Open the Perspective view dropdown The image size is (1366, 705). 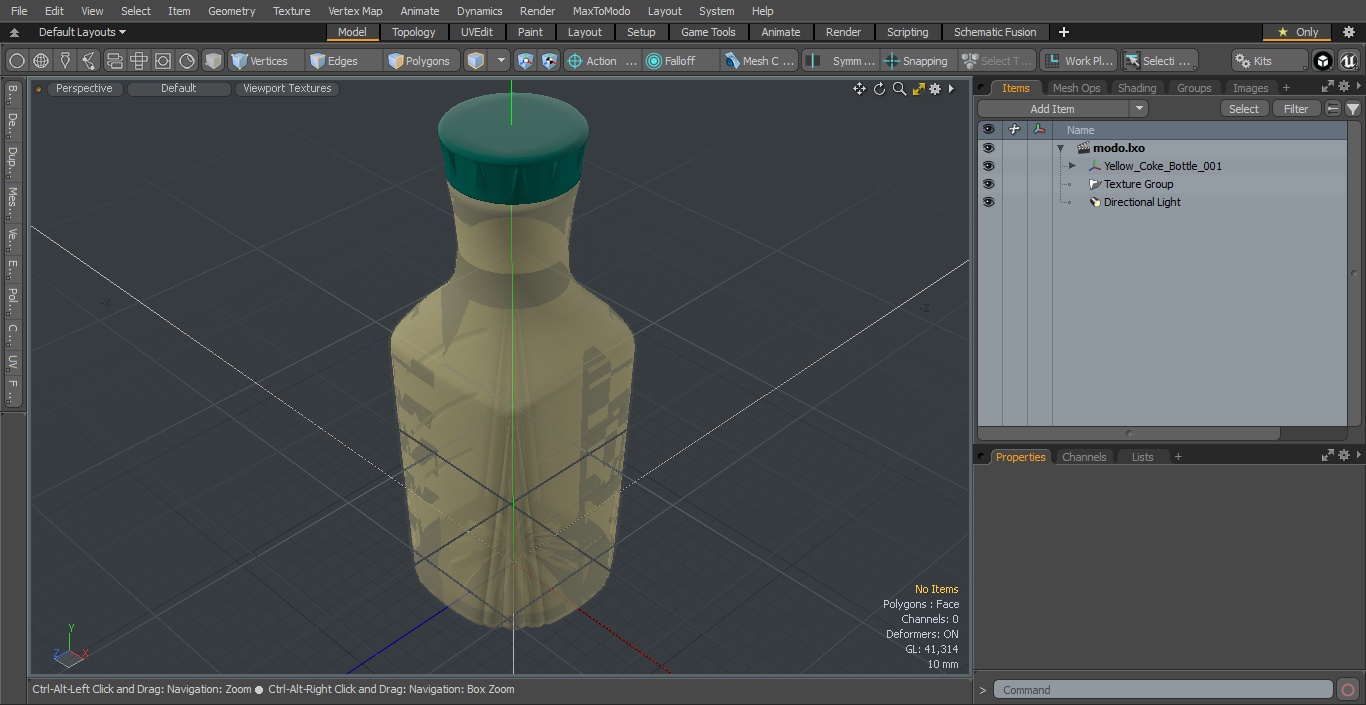(x=84, y=88)
